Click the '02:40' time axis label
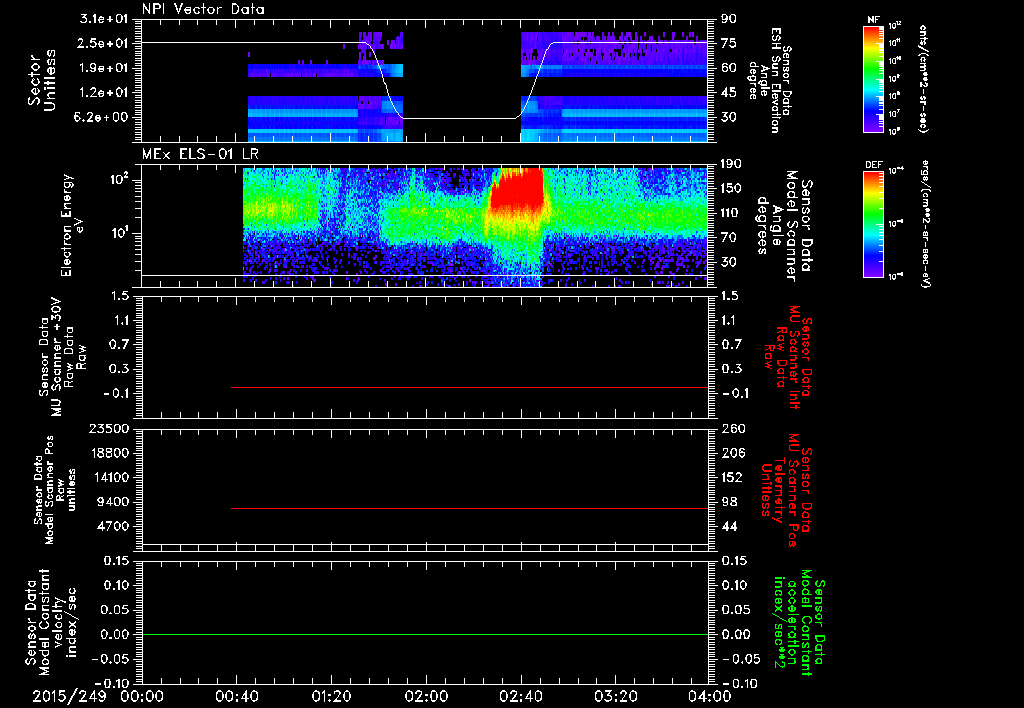Screen dimensions: 1024x708 pyautogui.click(x=520, y=696)
